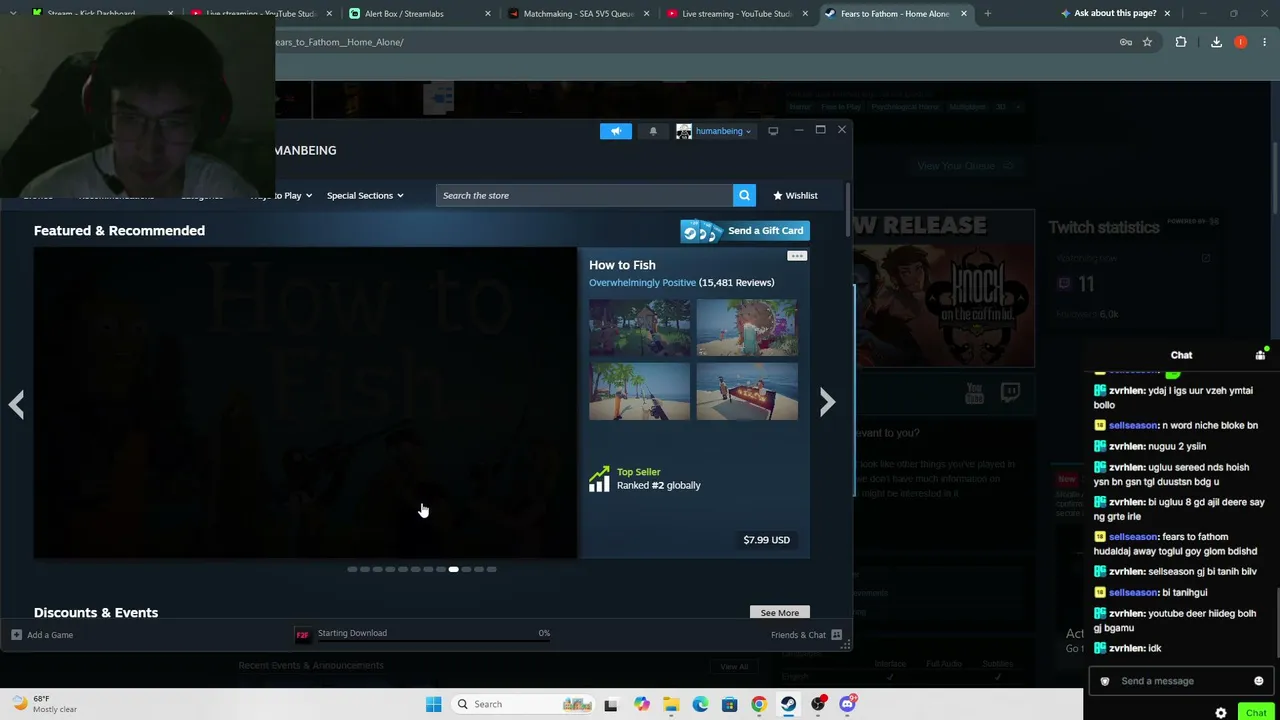The width and height of the screenshot is (1280, 720).
Task: Bookmark this page with the star icon
Action: click(x=1147, y=42)
